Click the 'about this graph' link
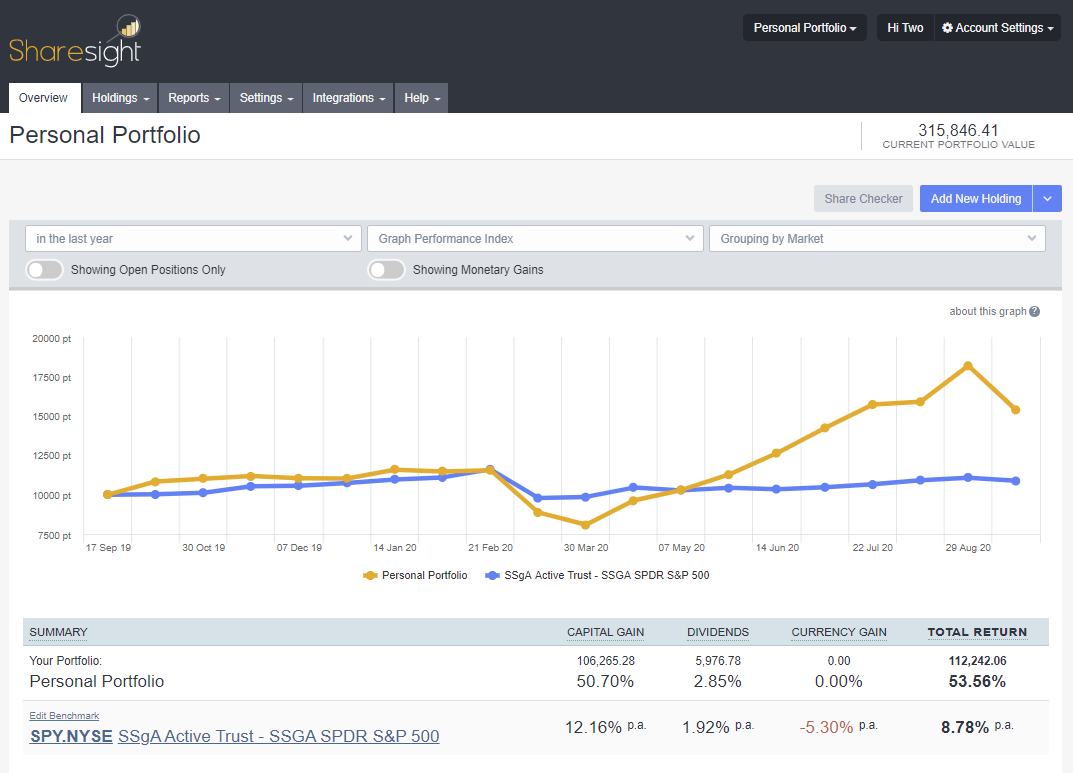 [x=987, y=311]
